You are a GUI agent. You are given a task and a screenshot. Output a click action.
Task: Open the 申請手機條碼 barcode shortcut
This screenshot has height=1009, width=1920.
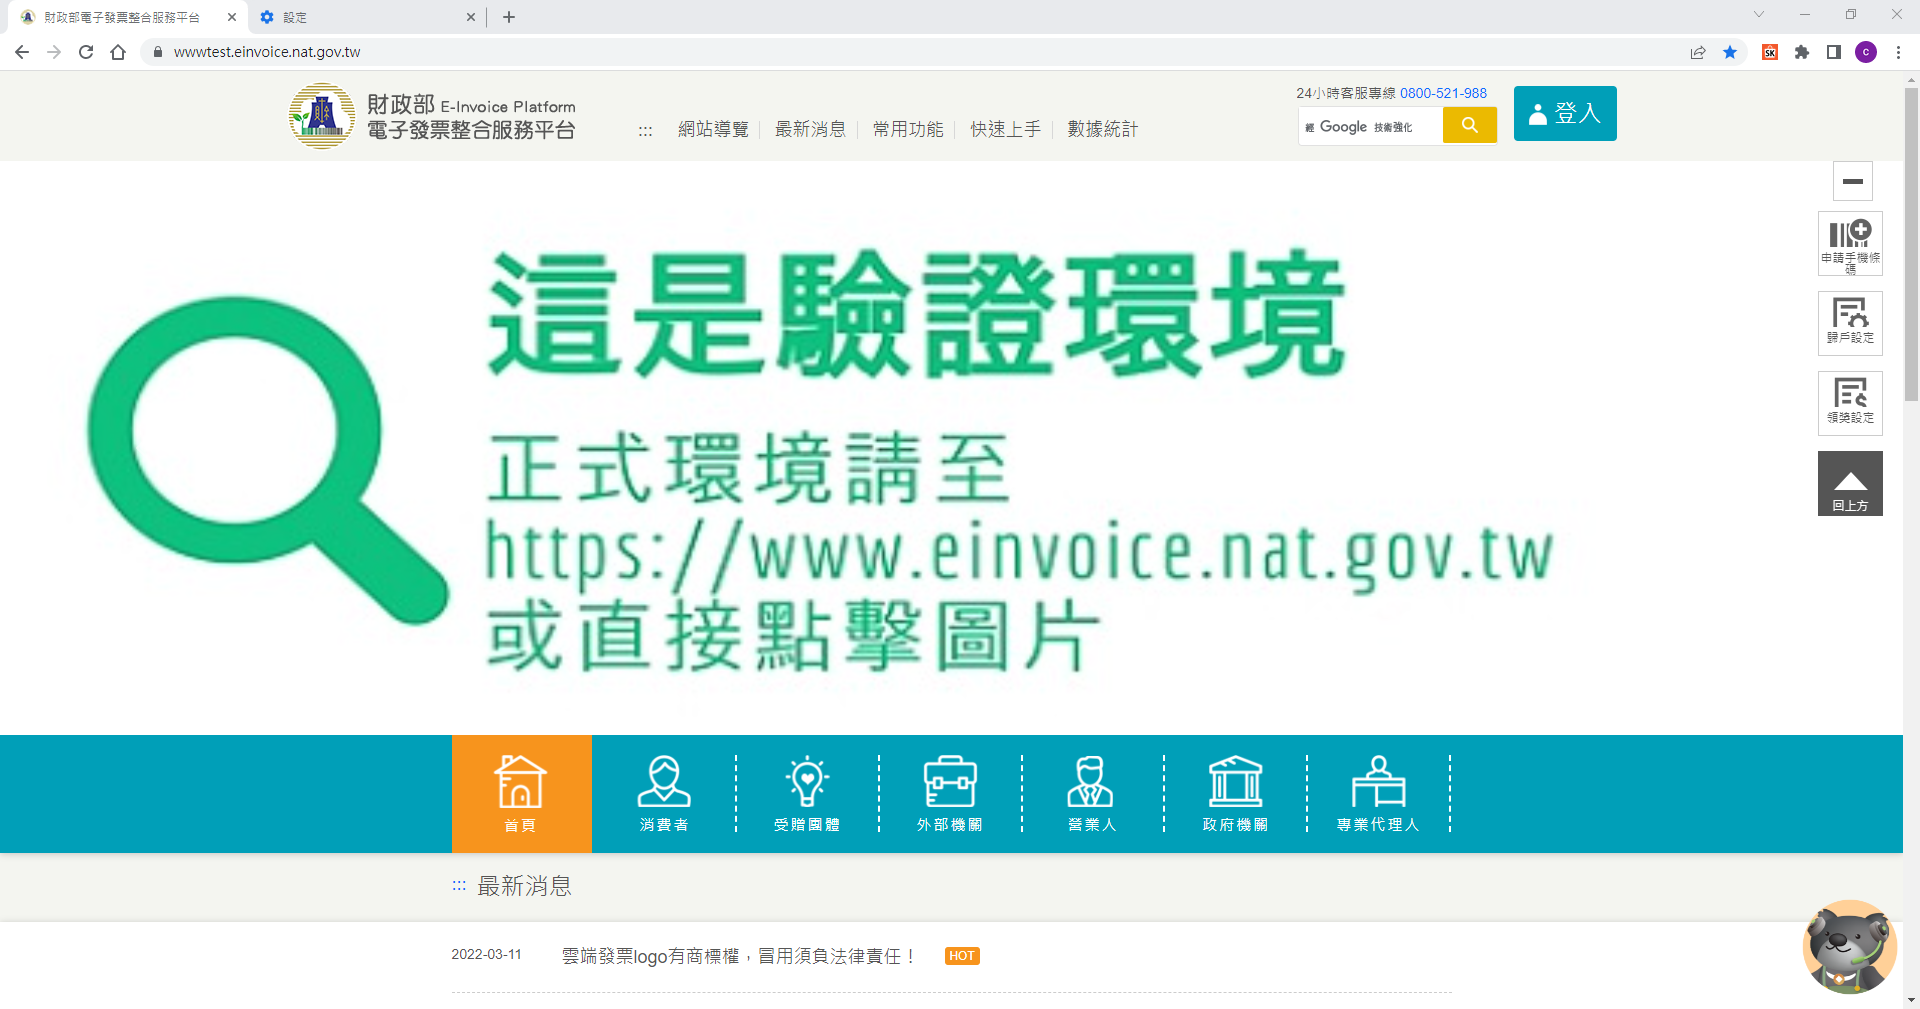[x=1850, y=244]
